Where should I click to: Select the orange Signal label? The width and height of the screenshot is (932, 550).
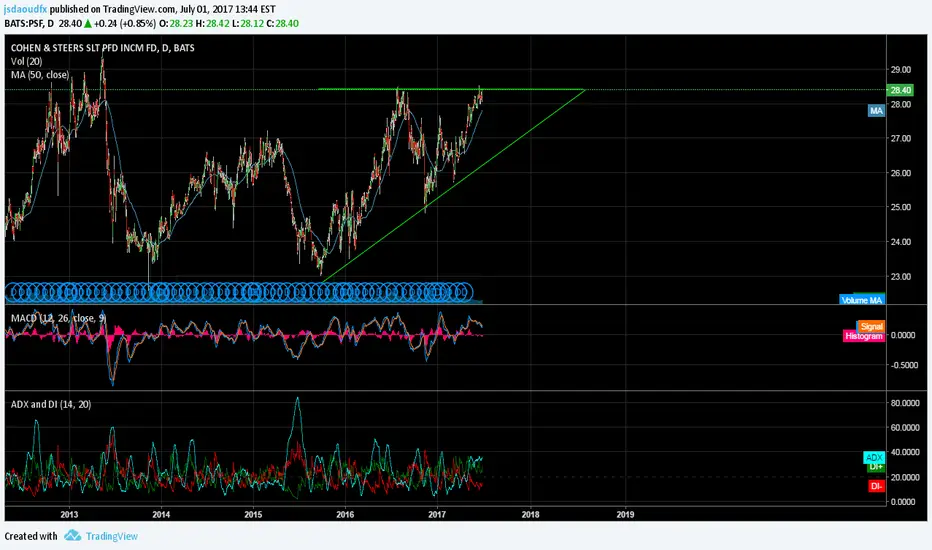coord(871,326)
